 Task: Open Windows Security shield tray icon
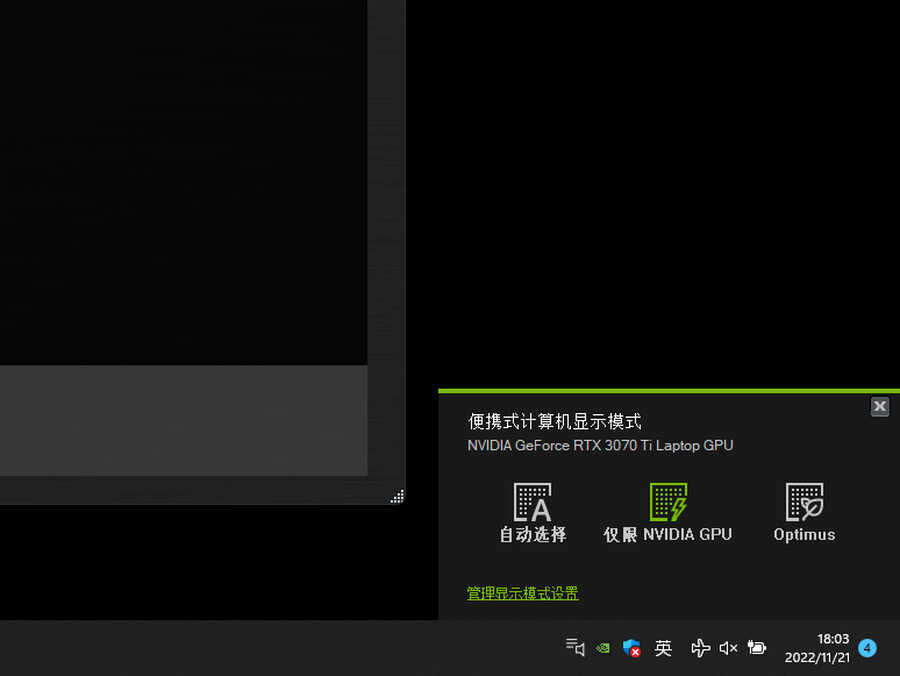pyautogui.click(x=632, y=648)
